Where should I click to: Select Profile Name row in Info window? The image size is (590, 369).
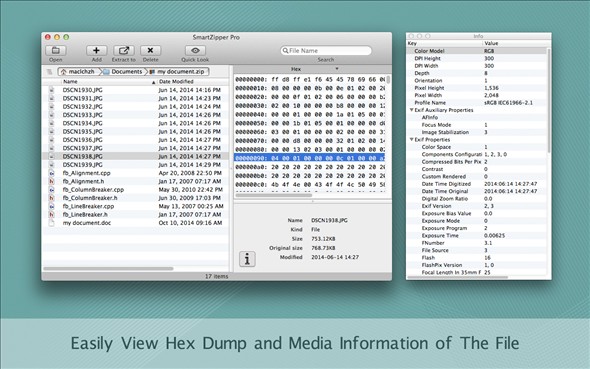[x=477, y=103]
